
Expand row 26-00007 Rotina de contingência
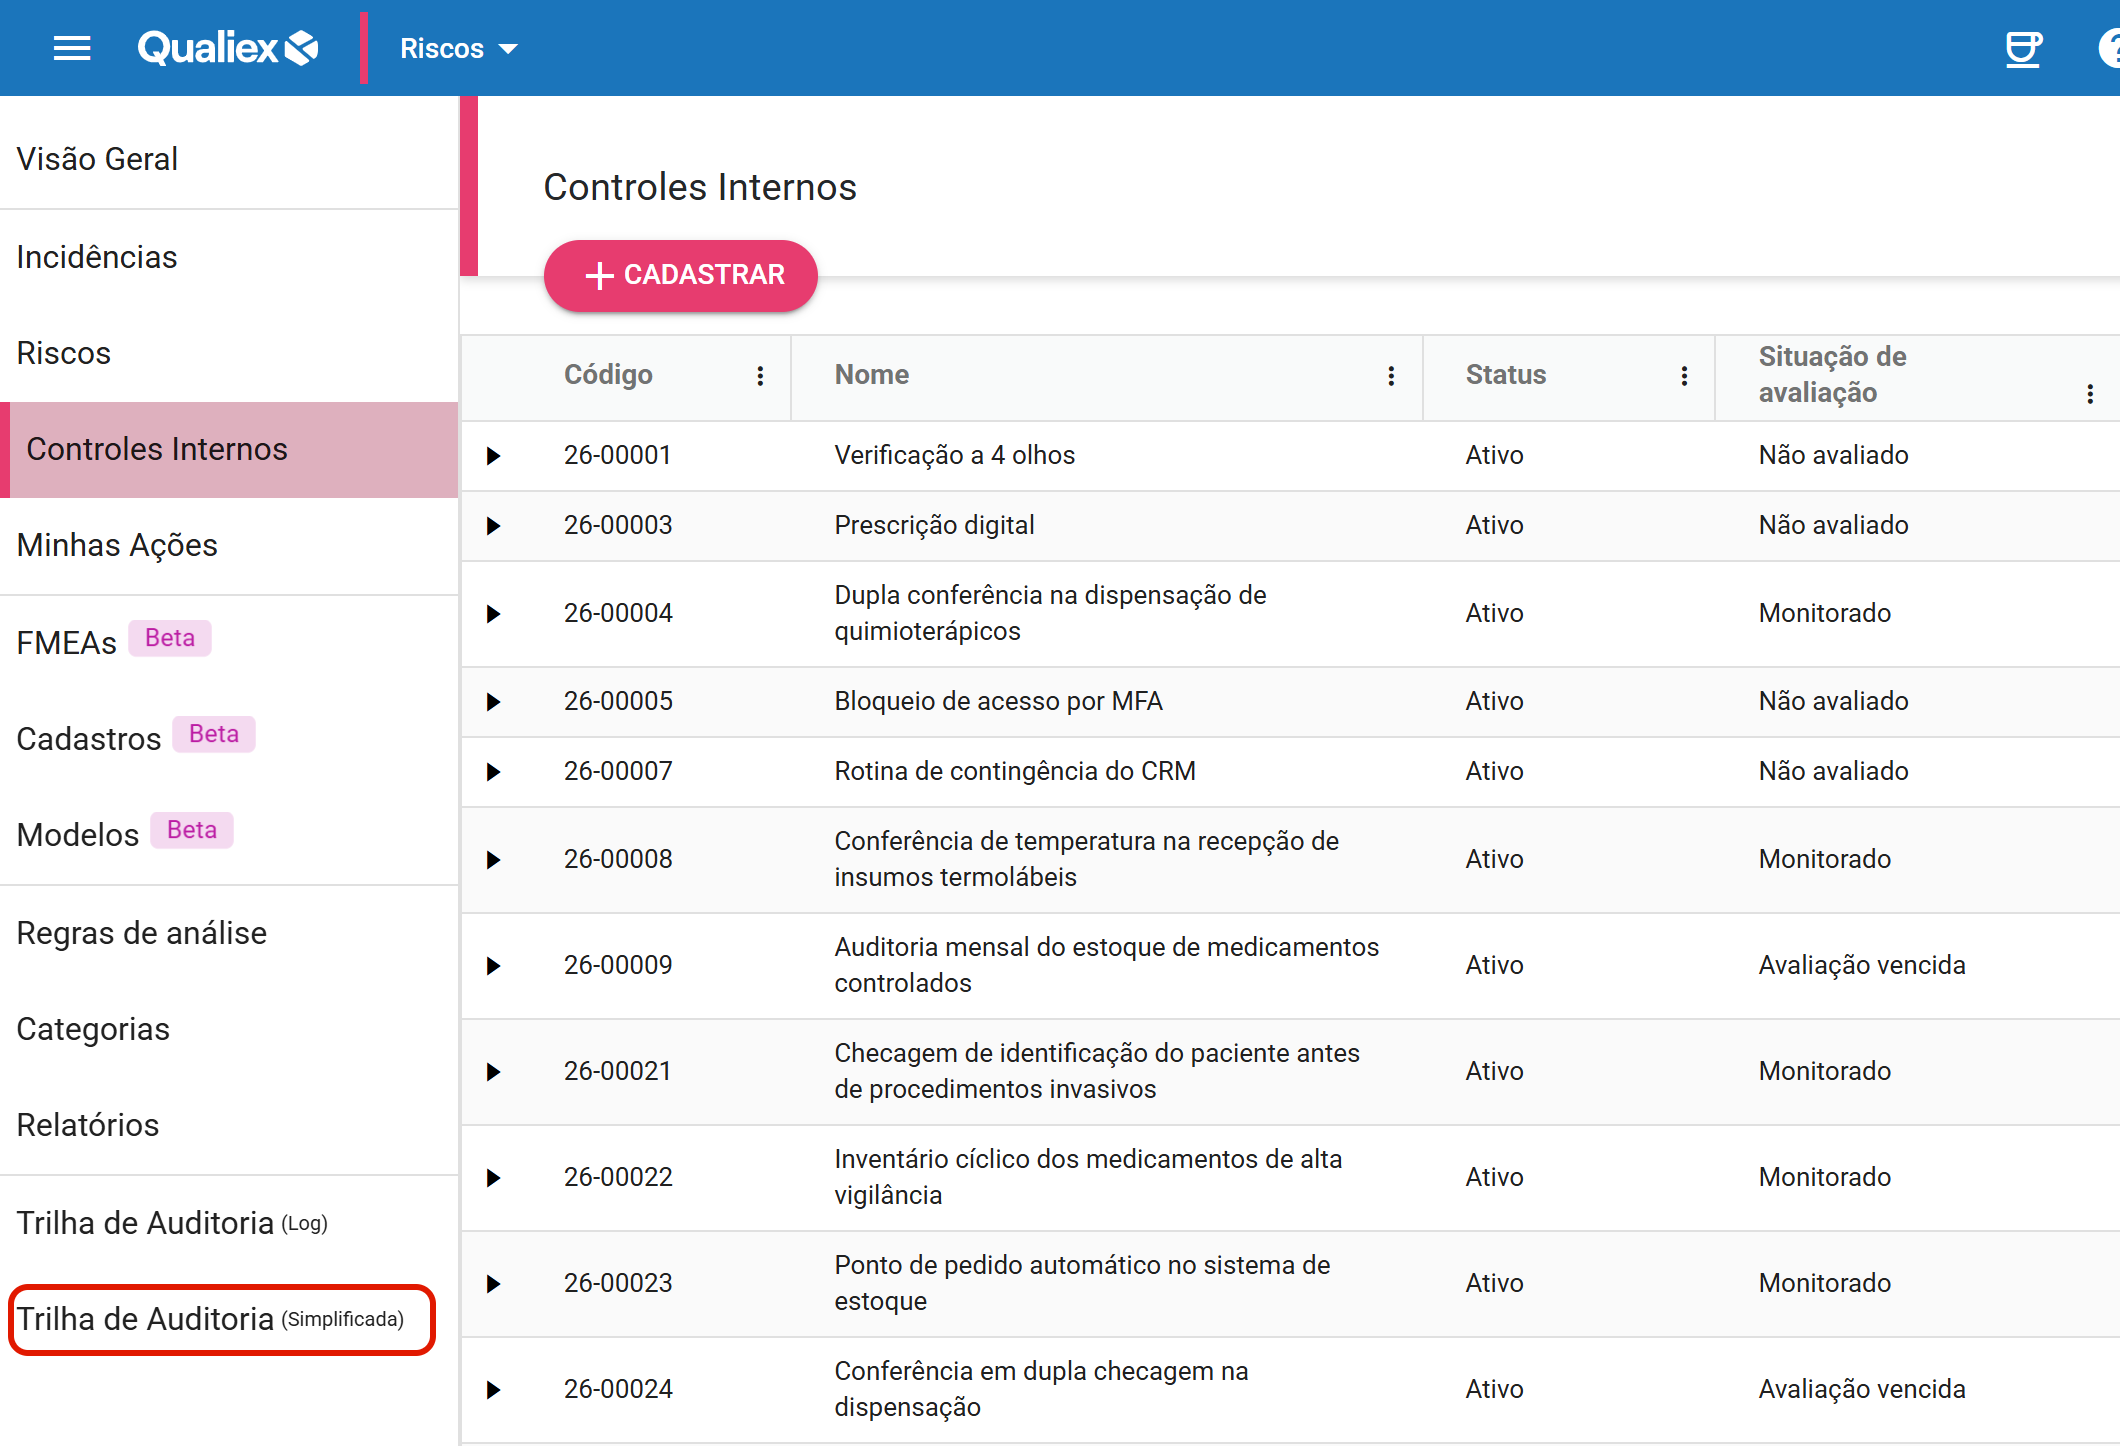[x=493, y=772]
